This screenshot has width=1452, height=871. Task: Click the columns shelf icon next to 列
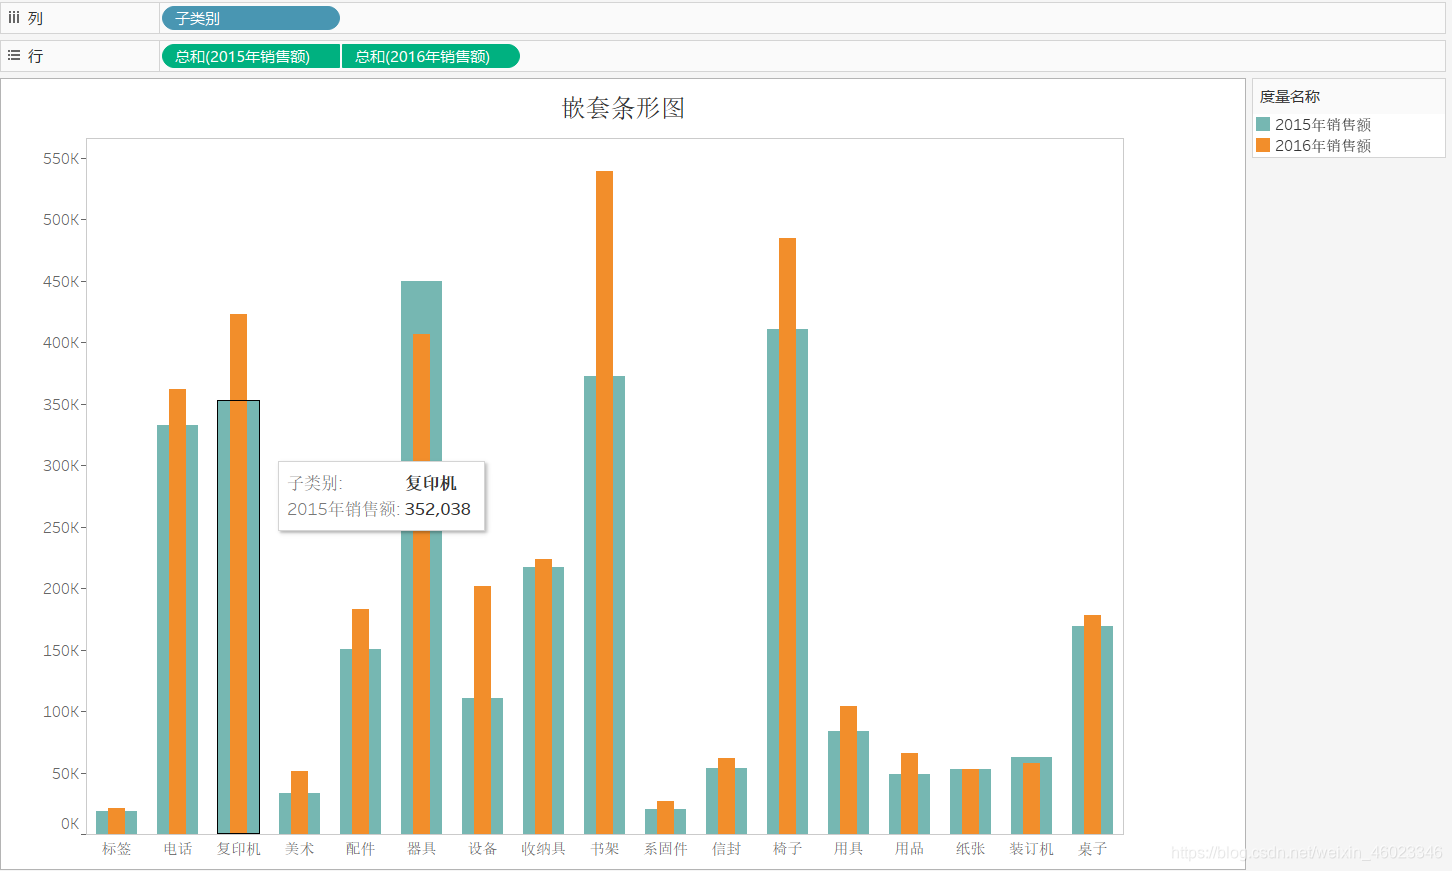point(14,18)
